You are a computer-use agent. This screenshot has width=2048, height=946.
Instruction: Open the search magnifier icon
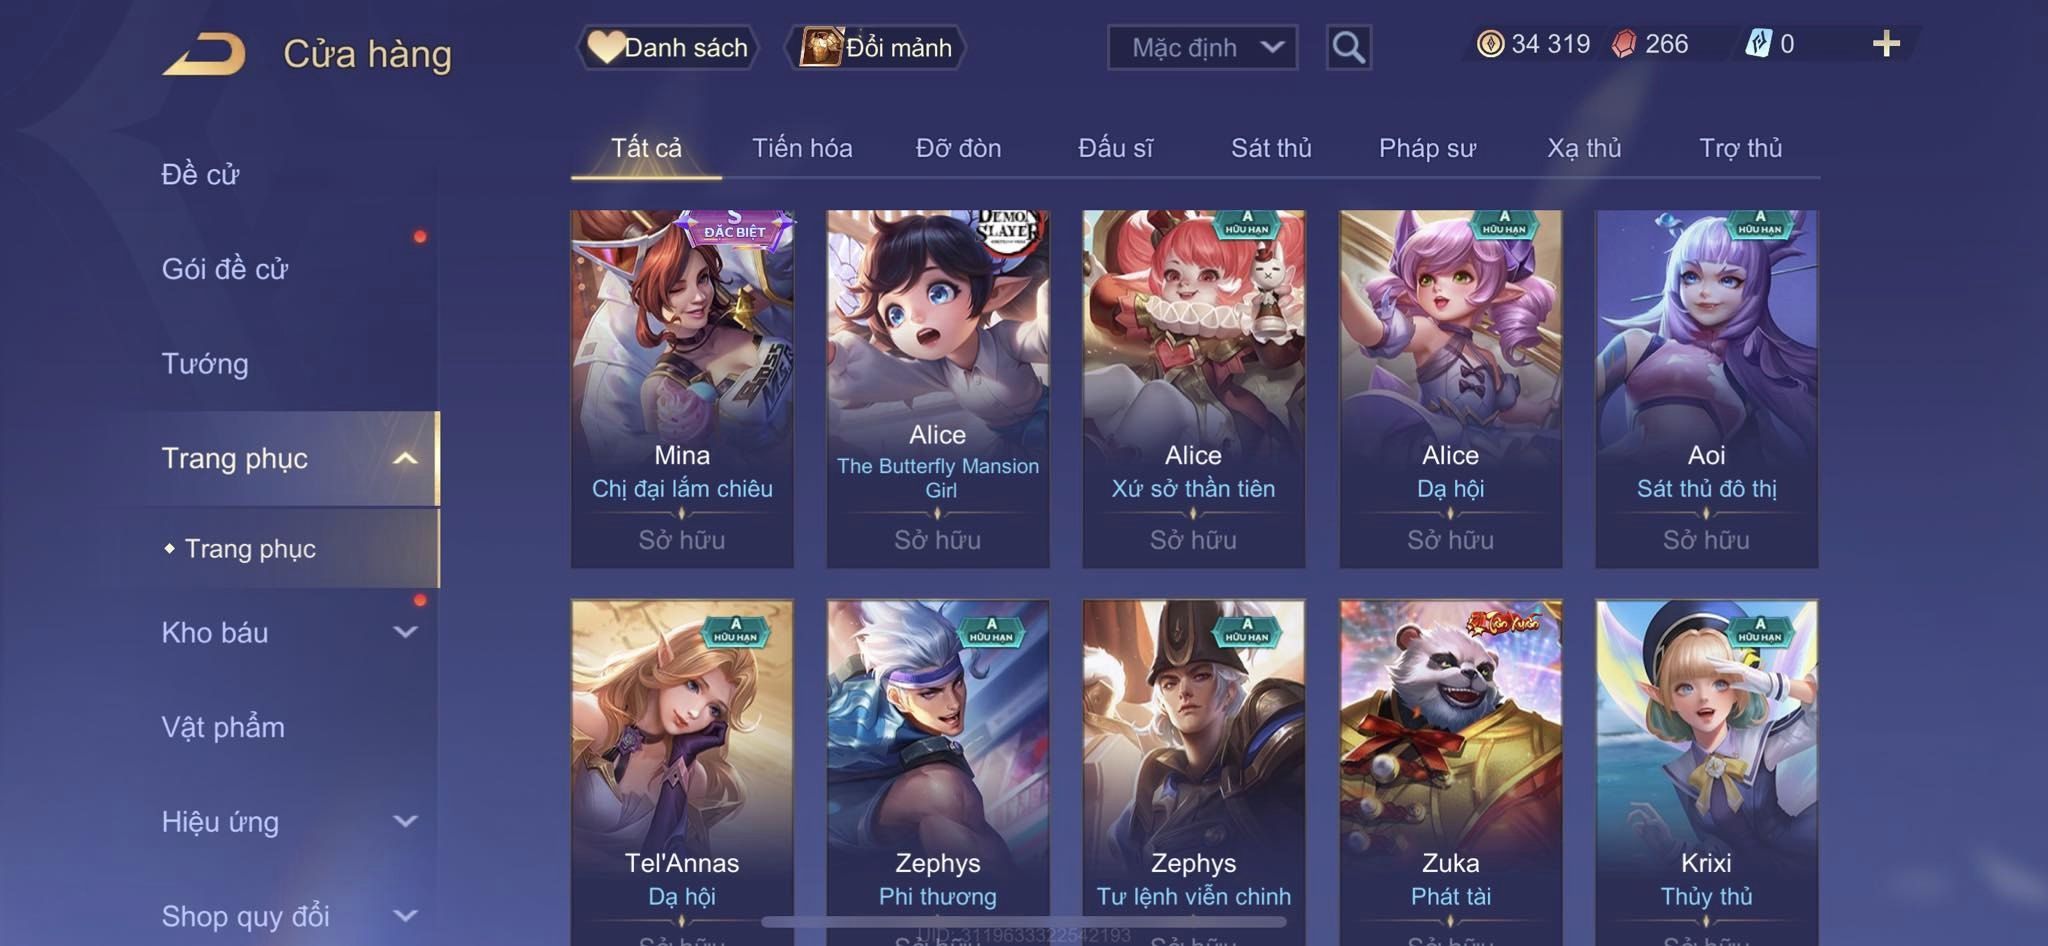(x=1348, y=47)
